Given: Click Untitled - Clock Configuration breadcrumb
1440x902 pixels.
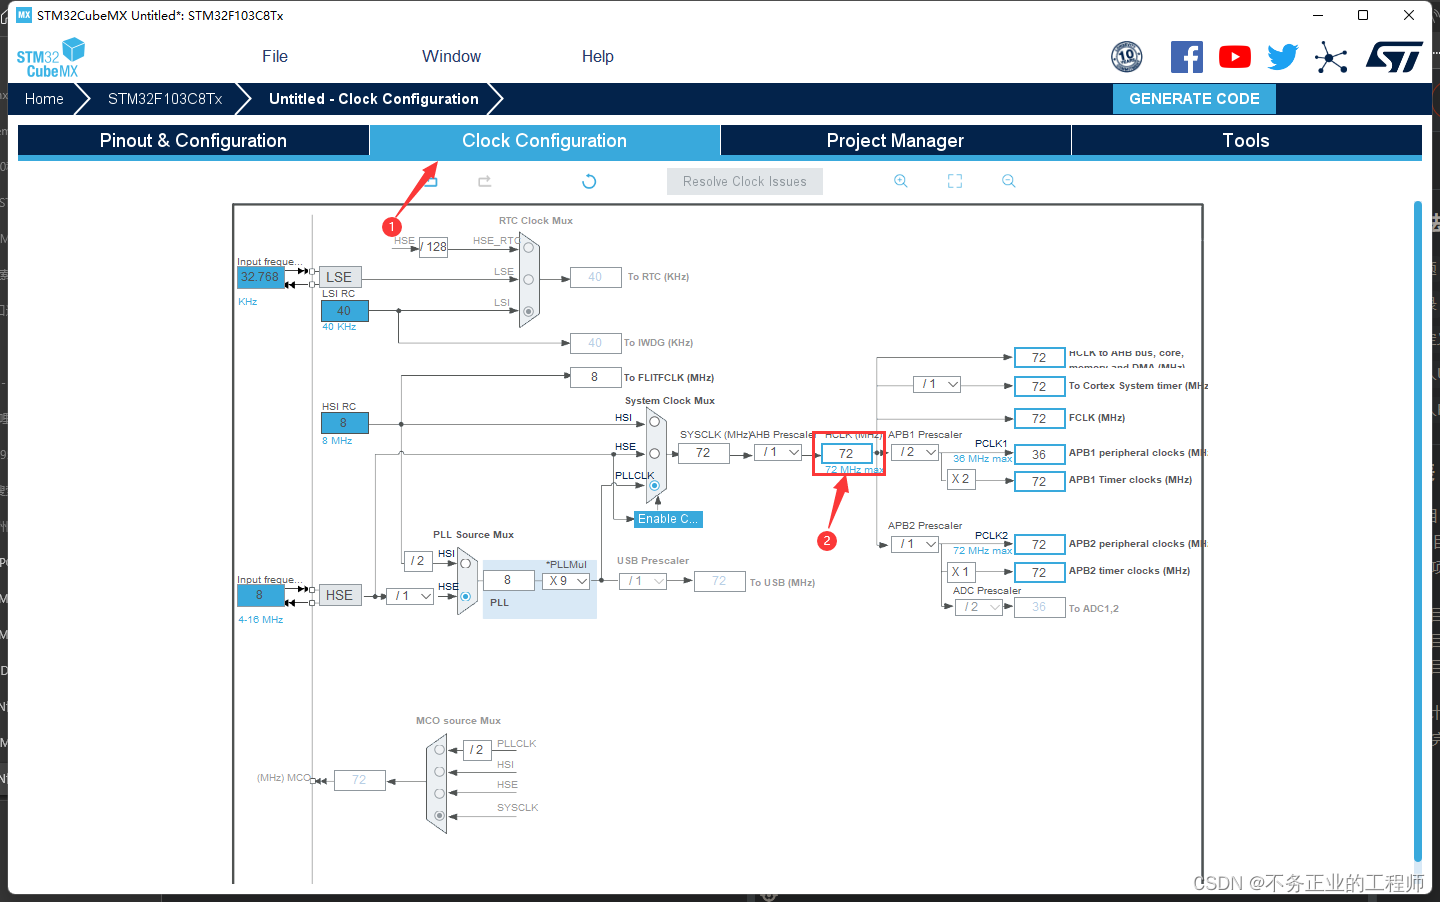Looking at the screenshot, I should pyautogui.click(x=374, y=99).
